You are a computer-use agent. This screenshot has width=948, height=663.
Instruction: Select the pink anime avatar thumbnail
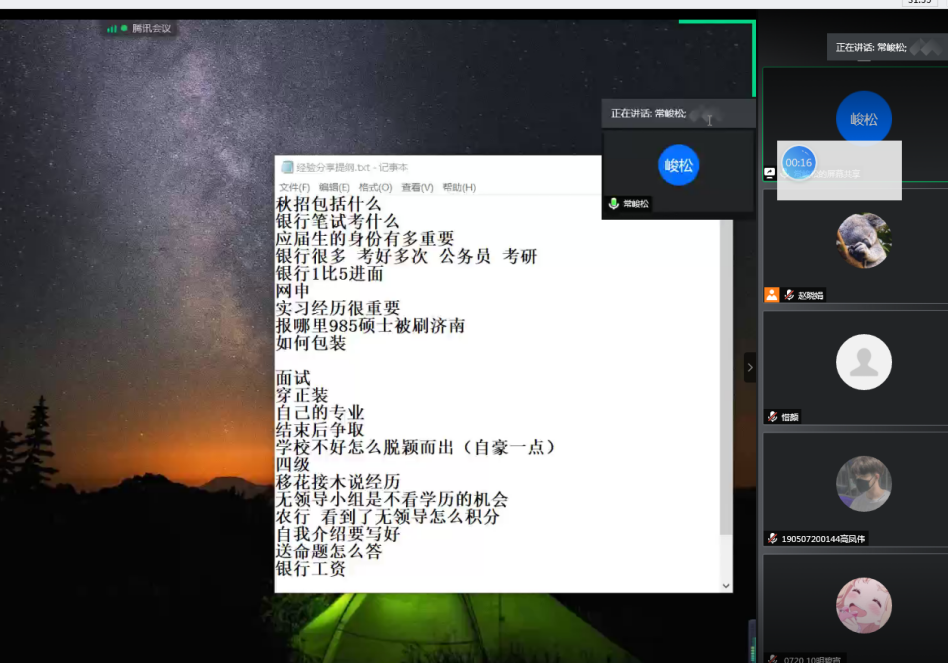(x=863, y=606)
